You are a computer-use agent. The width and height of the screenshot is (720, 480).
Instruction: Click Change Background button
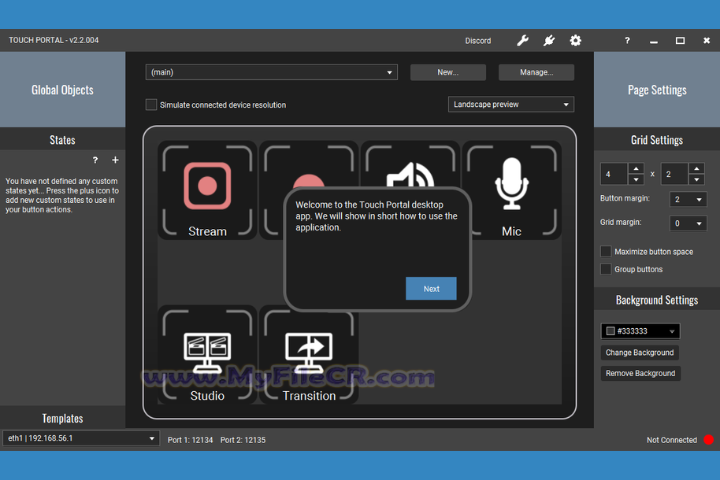point(640,352)
